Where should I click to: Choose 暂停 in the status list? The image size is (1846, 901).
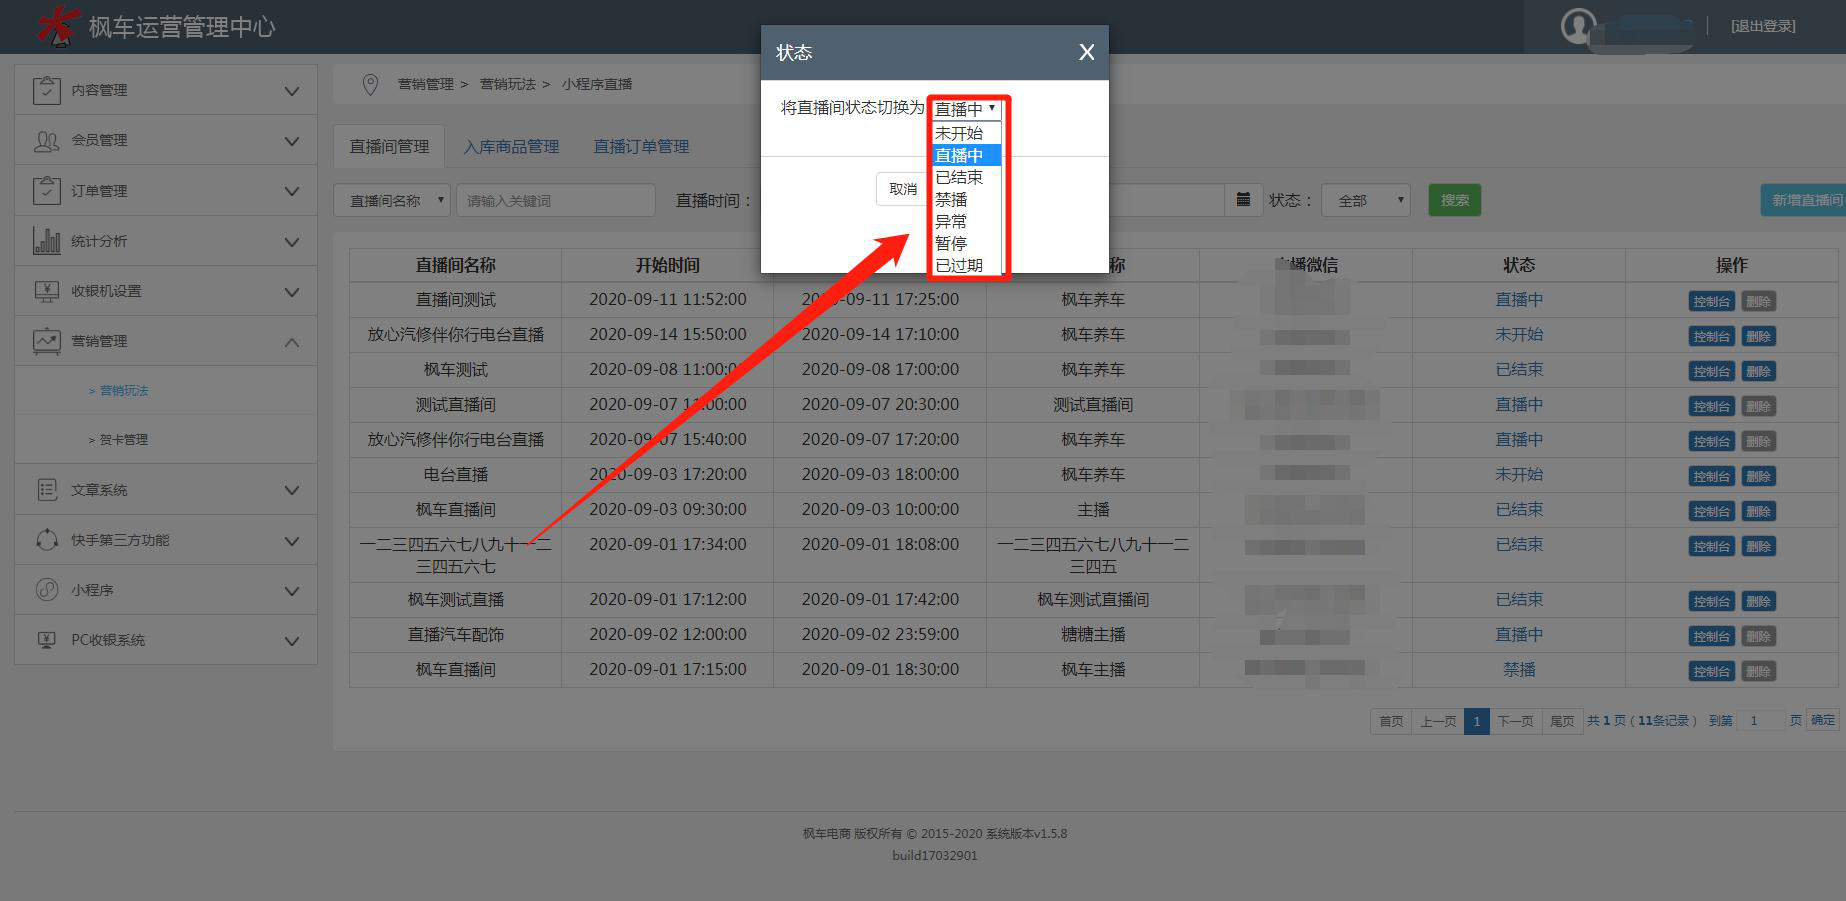click(x=966, y=243)
